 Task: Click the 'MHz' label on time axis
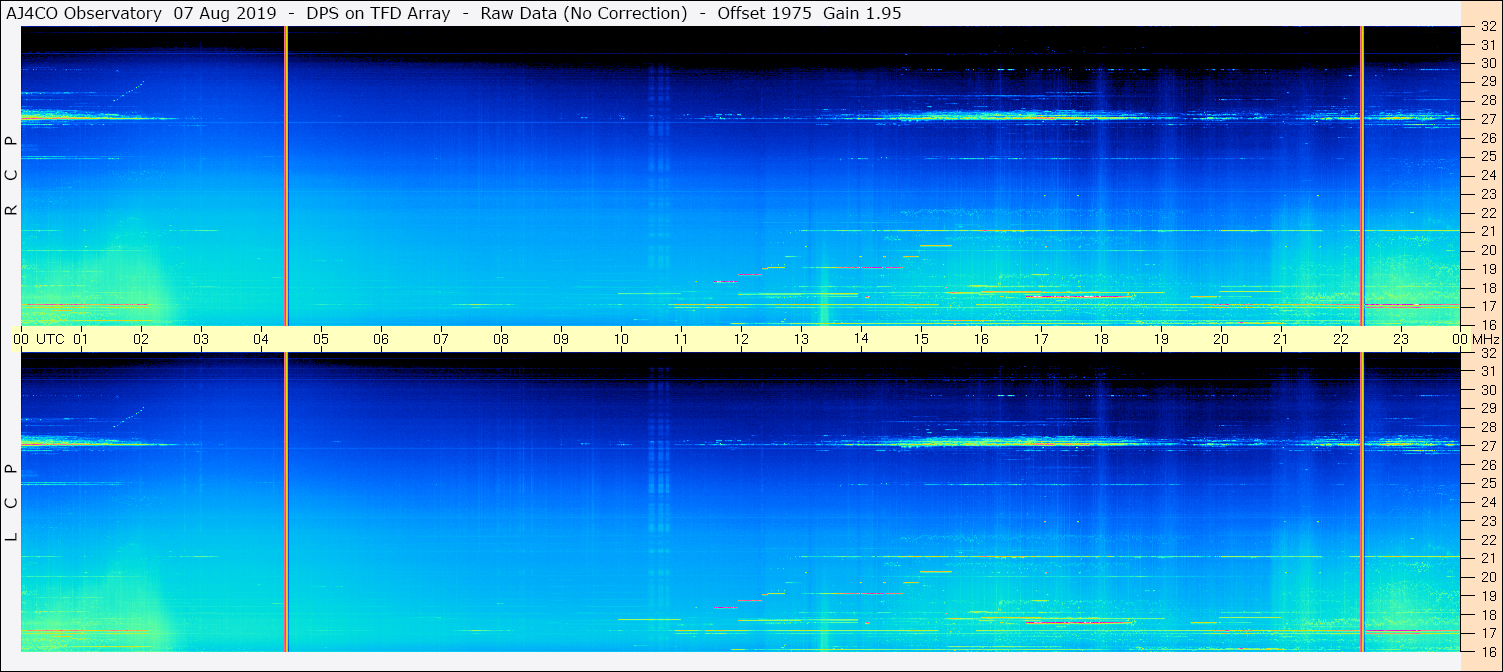[x=1485, y=339]
